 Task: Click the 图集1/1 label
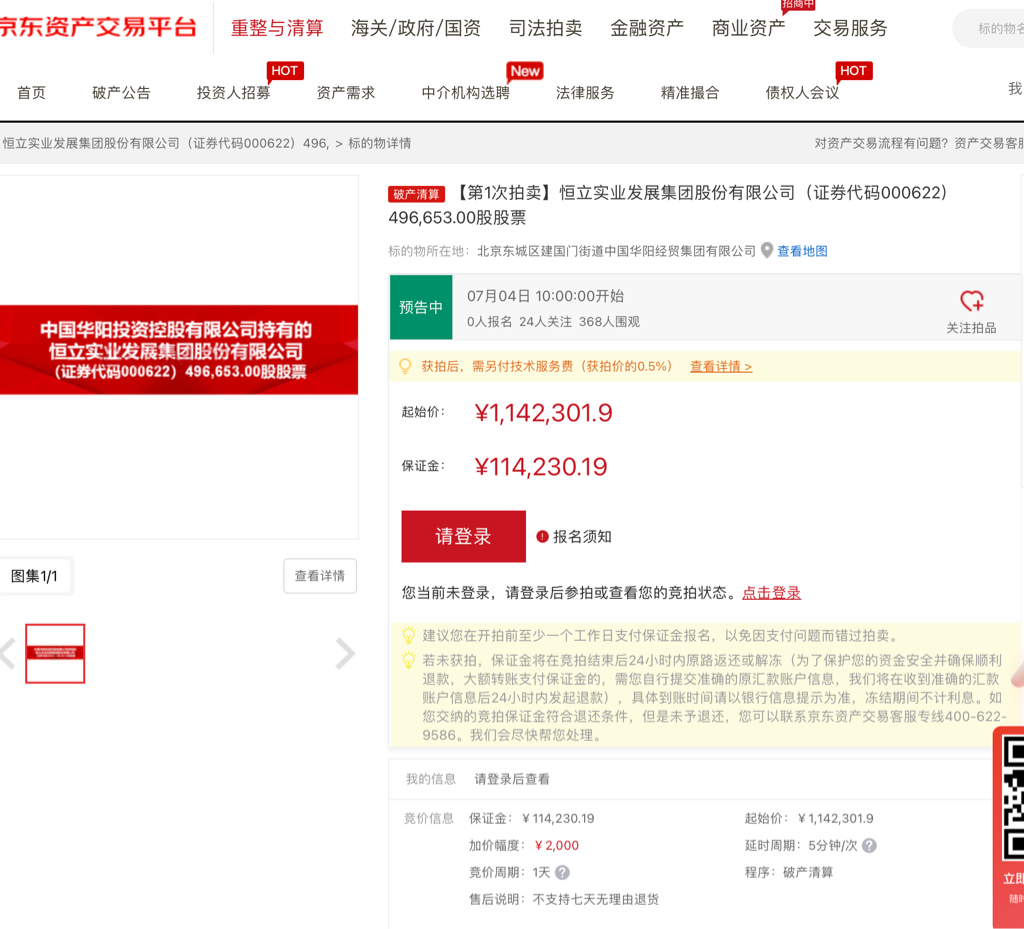click(35, 576)
